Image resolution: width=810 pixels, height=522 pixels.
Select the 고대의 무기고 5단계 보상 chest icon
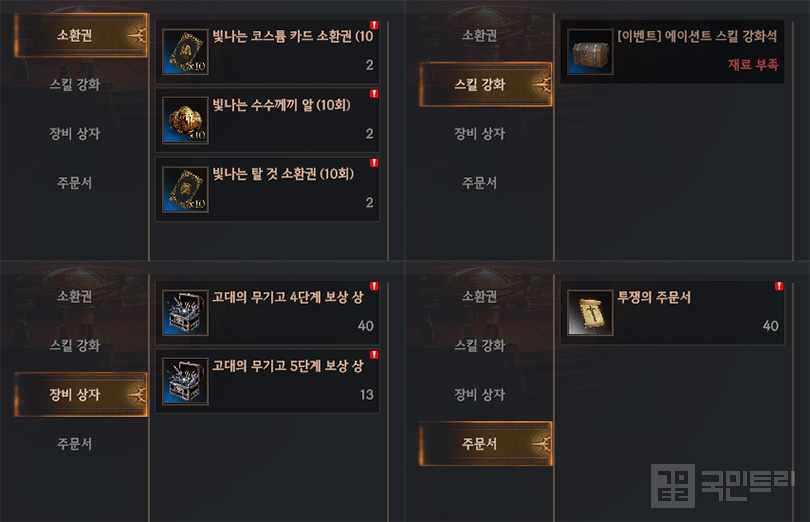point(185,381)
